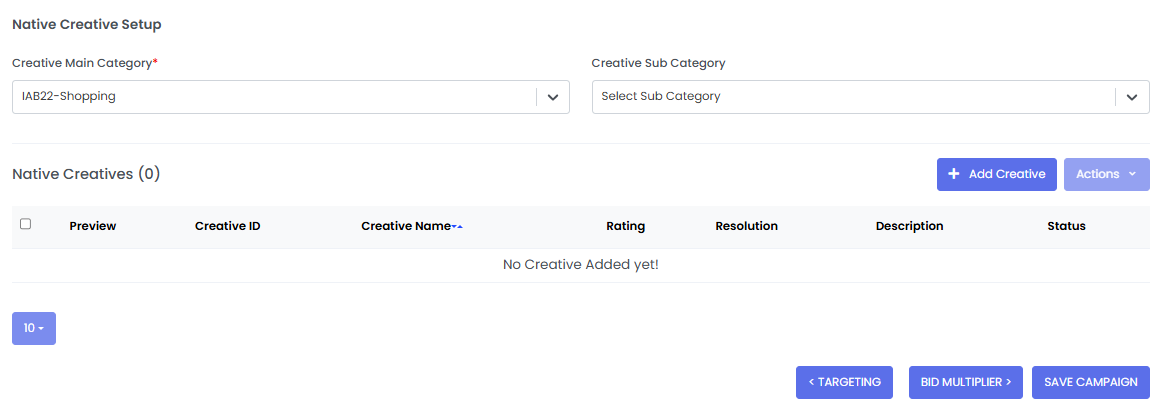Image resolution: width=1164 pixels, height=415 pixels.
Task: Click the Sub Category chevron arrow
Action: click(1132, 97)
